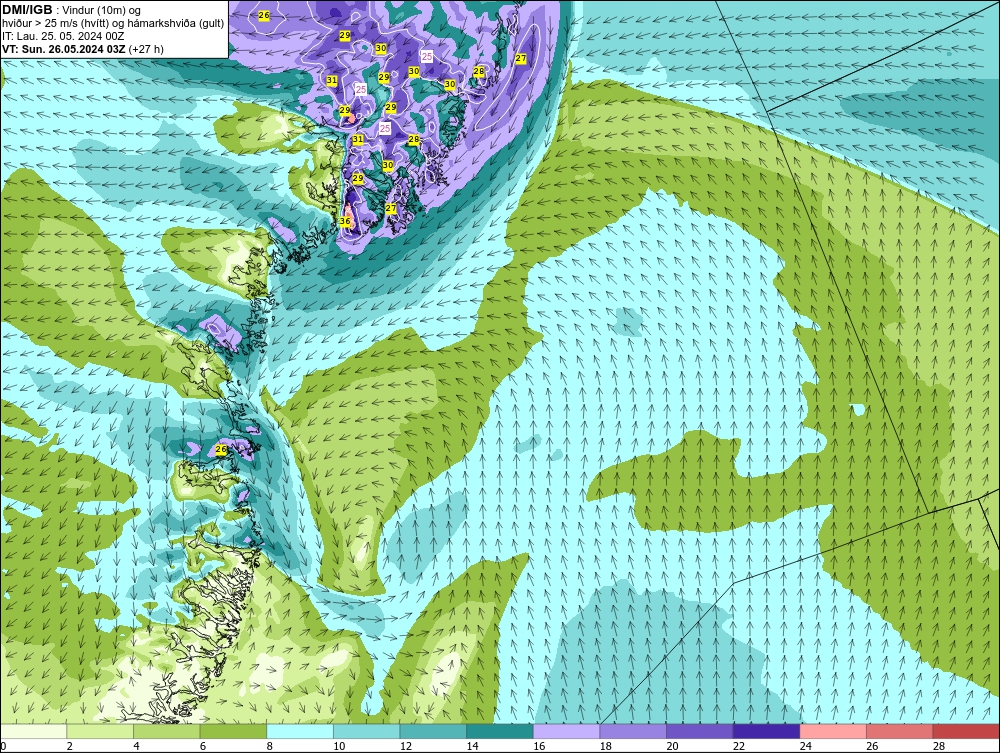Image resolution: width=1000 pixels, height=753 pixels.
Task: Click the yellow "36" maximum gust label
Action: pyautogui.click(x=345, y=221)
